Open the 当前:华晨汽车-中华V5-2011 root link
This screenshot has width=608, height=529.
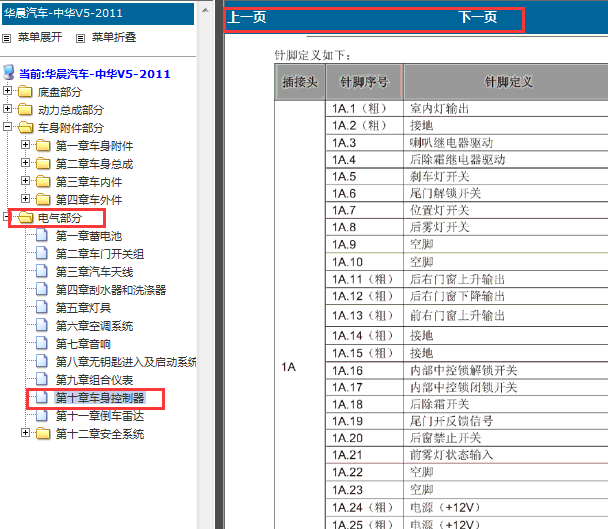click(x=95, y=74)
